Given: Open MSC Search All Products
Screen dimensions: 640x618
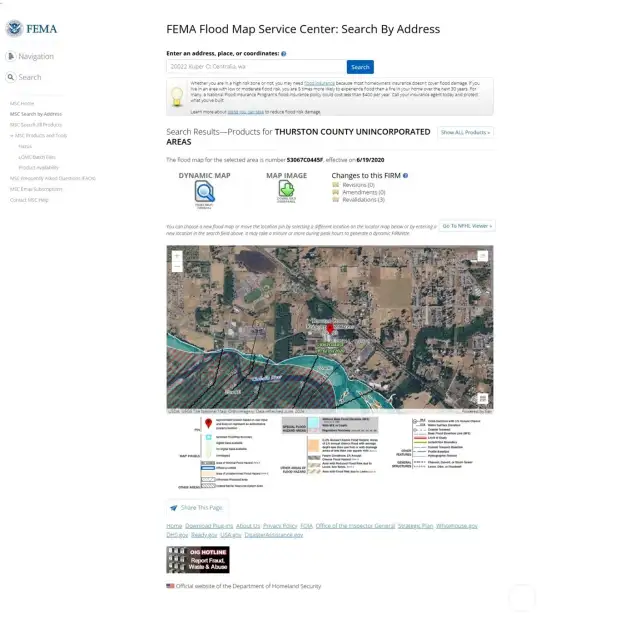Looking at the screenshot, I should click(36, 124).
